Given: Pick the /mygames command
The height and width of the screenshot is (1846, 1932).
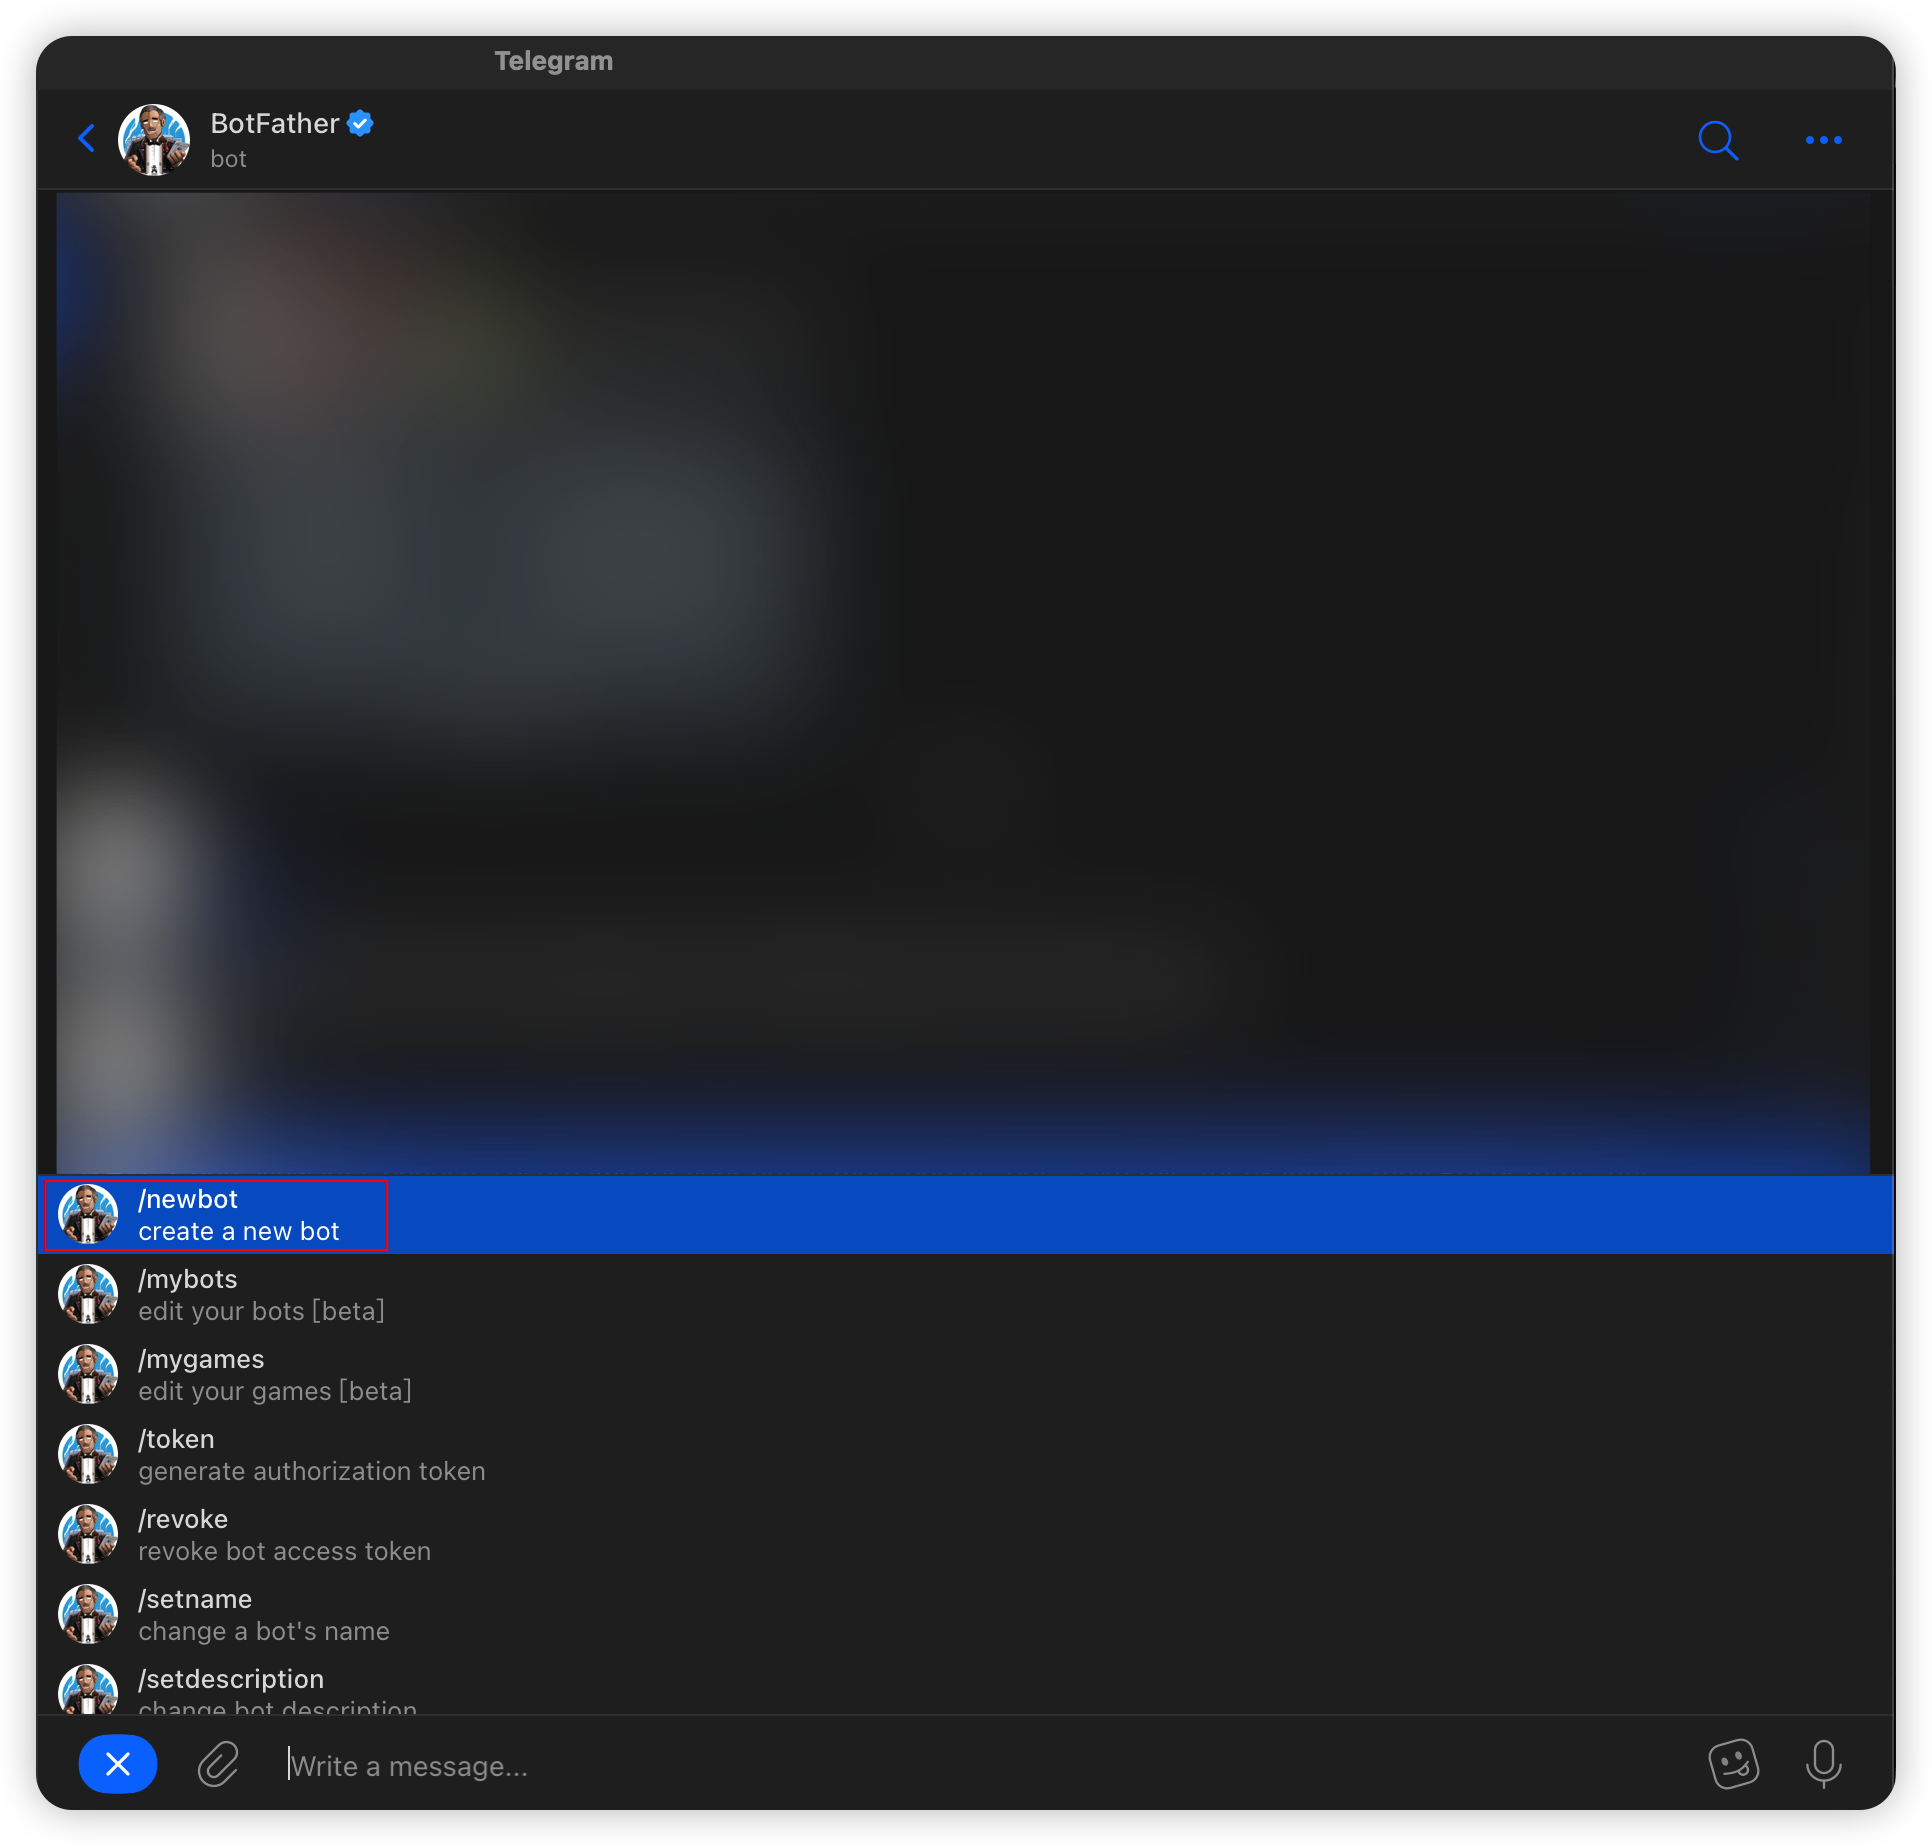Looking at the screenshot, I should 966,1375.
